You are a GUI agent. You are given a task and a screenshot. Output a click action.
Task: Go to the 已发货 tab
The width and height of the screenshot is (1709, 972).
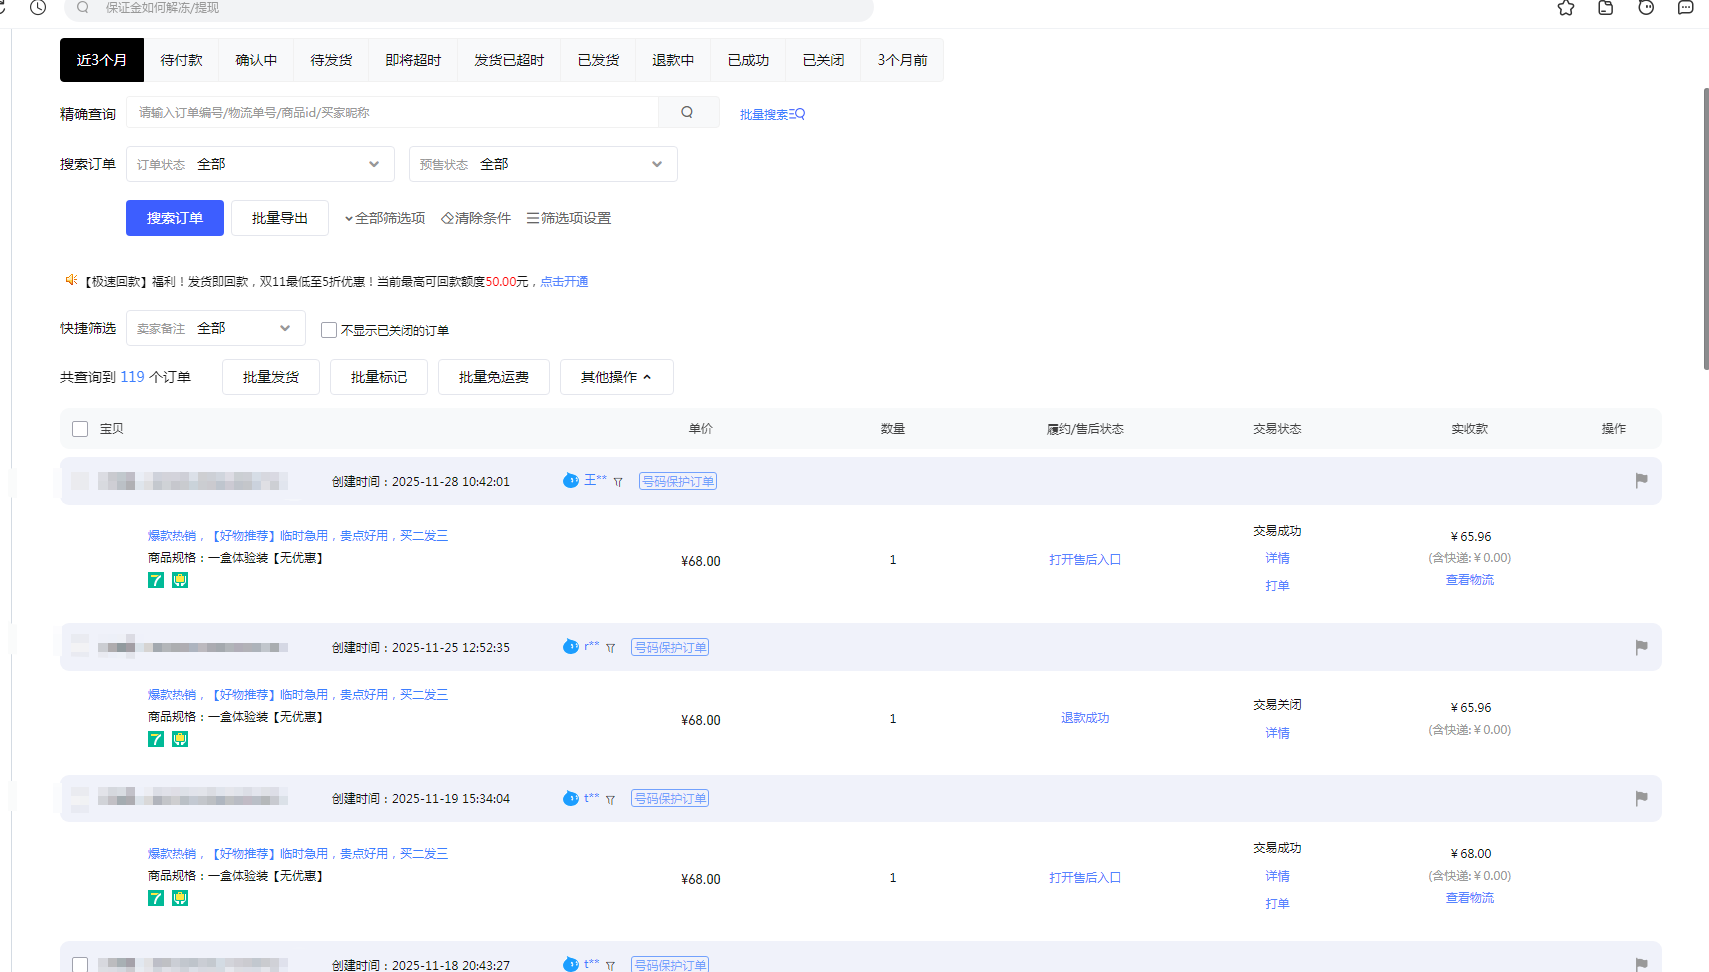[599, 60]
